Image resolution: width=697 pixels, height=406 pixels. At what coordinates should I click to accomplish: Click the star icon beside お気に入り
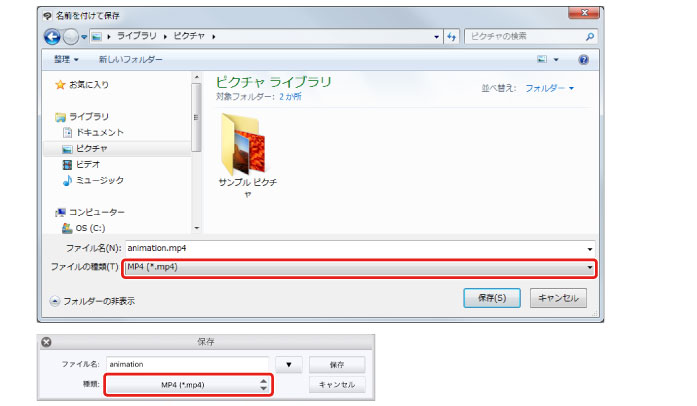pyautogui.click(x=60, y=84)
